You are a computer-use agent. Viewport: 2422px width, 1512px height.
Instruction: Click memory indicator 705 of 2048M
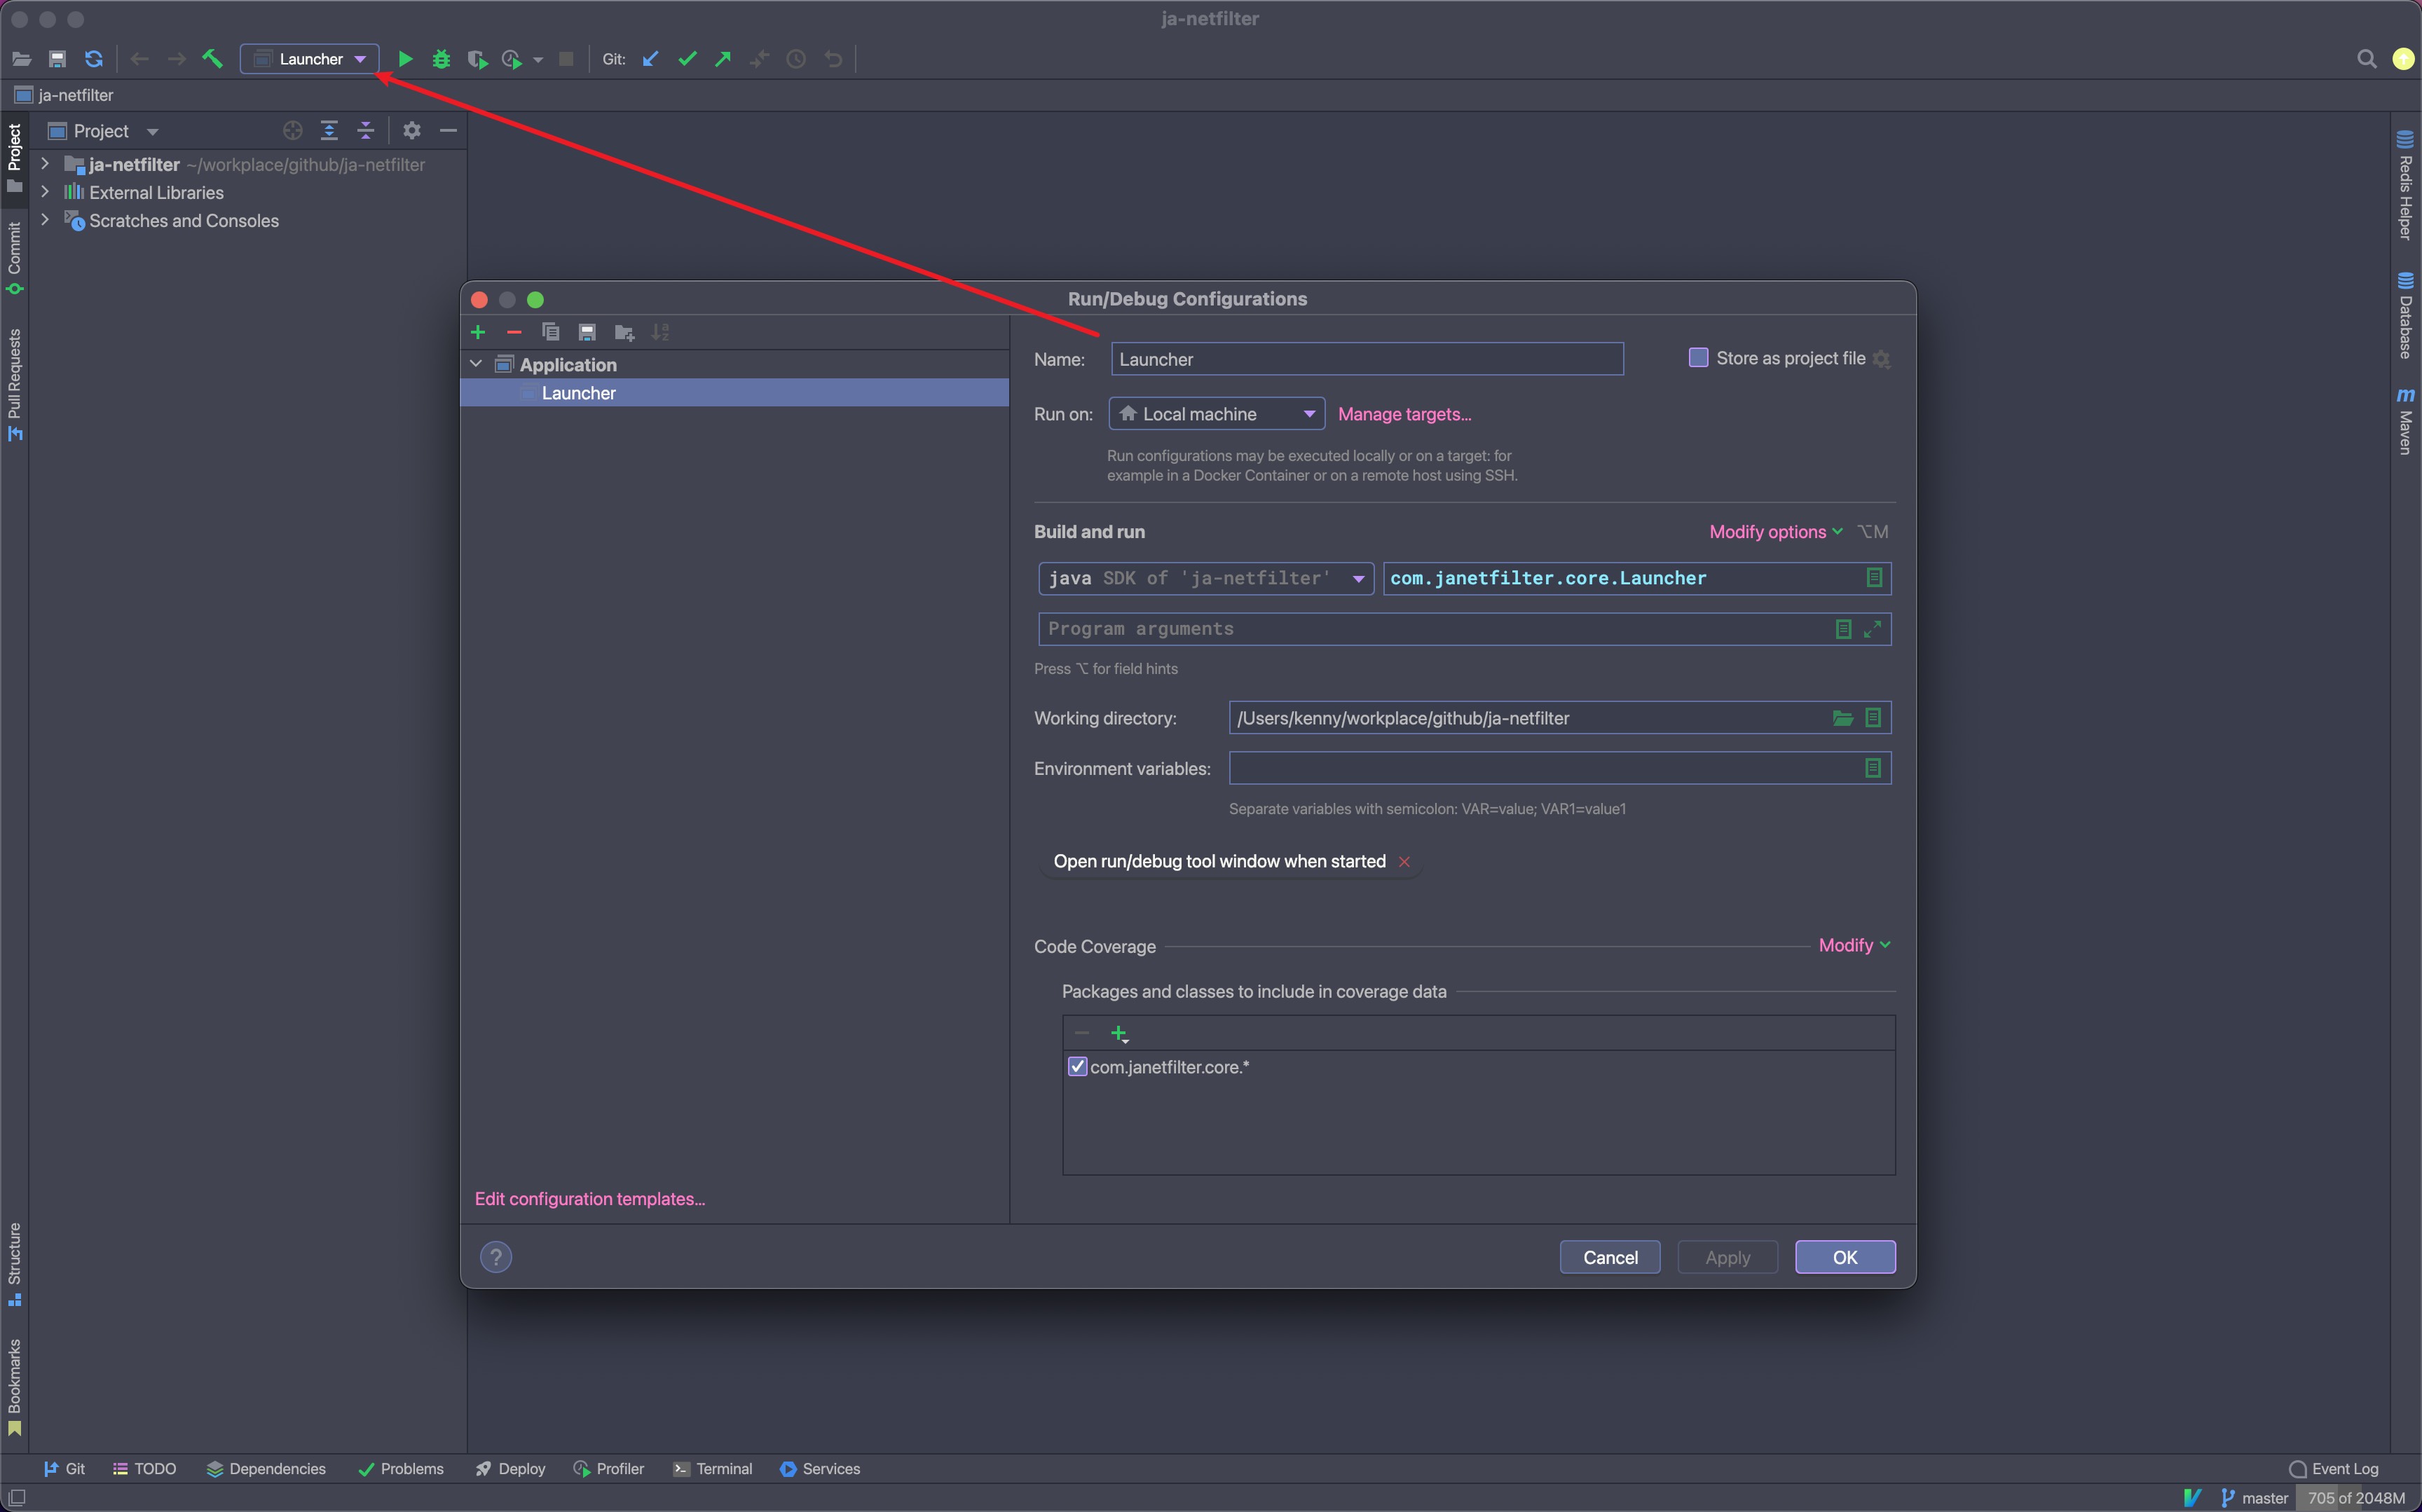(2356, 1497)
